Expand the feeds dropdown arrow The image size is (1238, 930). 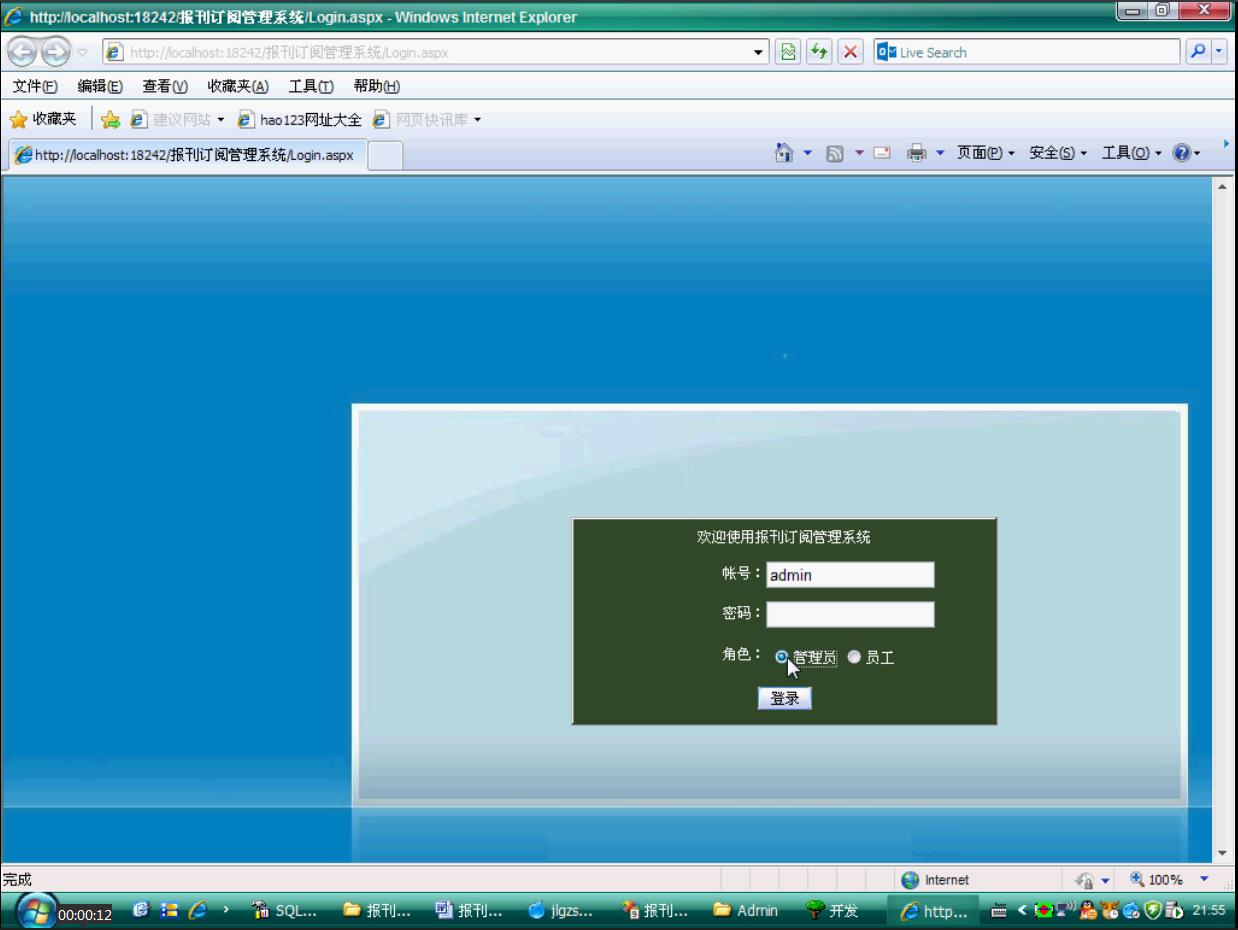857,153
